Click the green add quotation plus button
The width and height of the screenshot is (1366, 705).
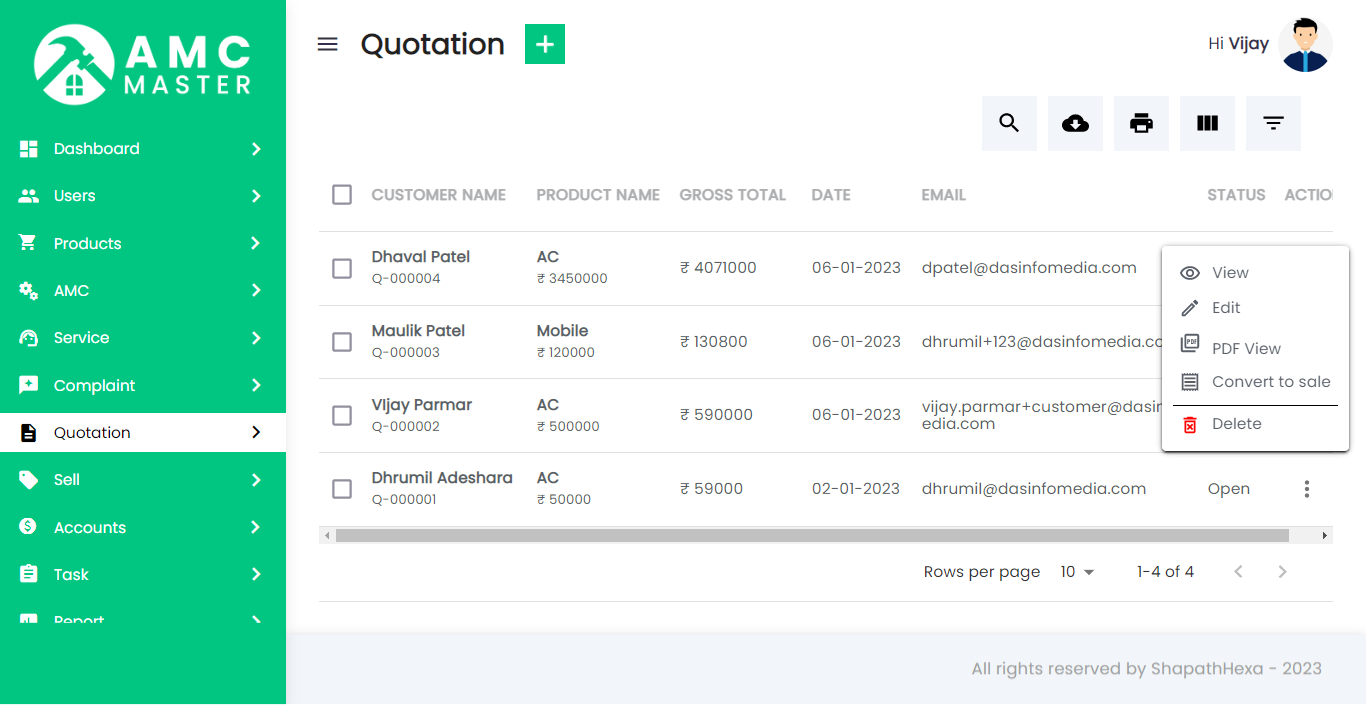[545, 44]
